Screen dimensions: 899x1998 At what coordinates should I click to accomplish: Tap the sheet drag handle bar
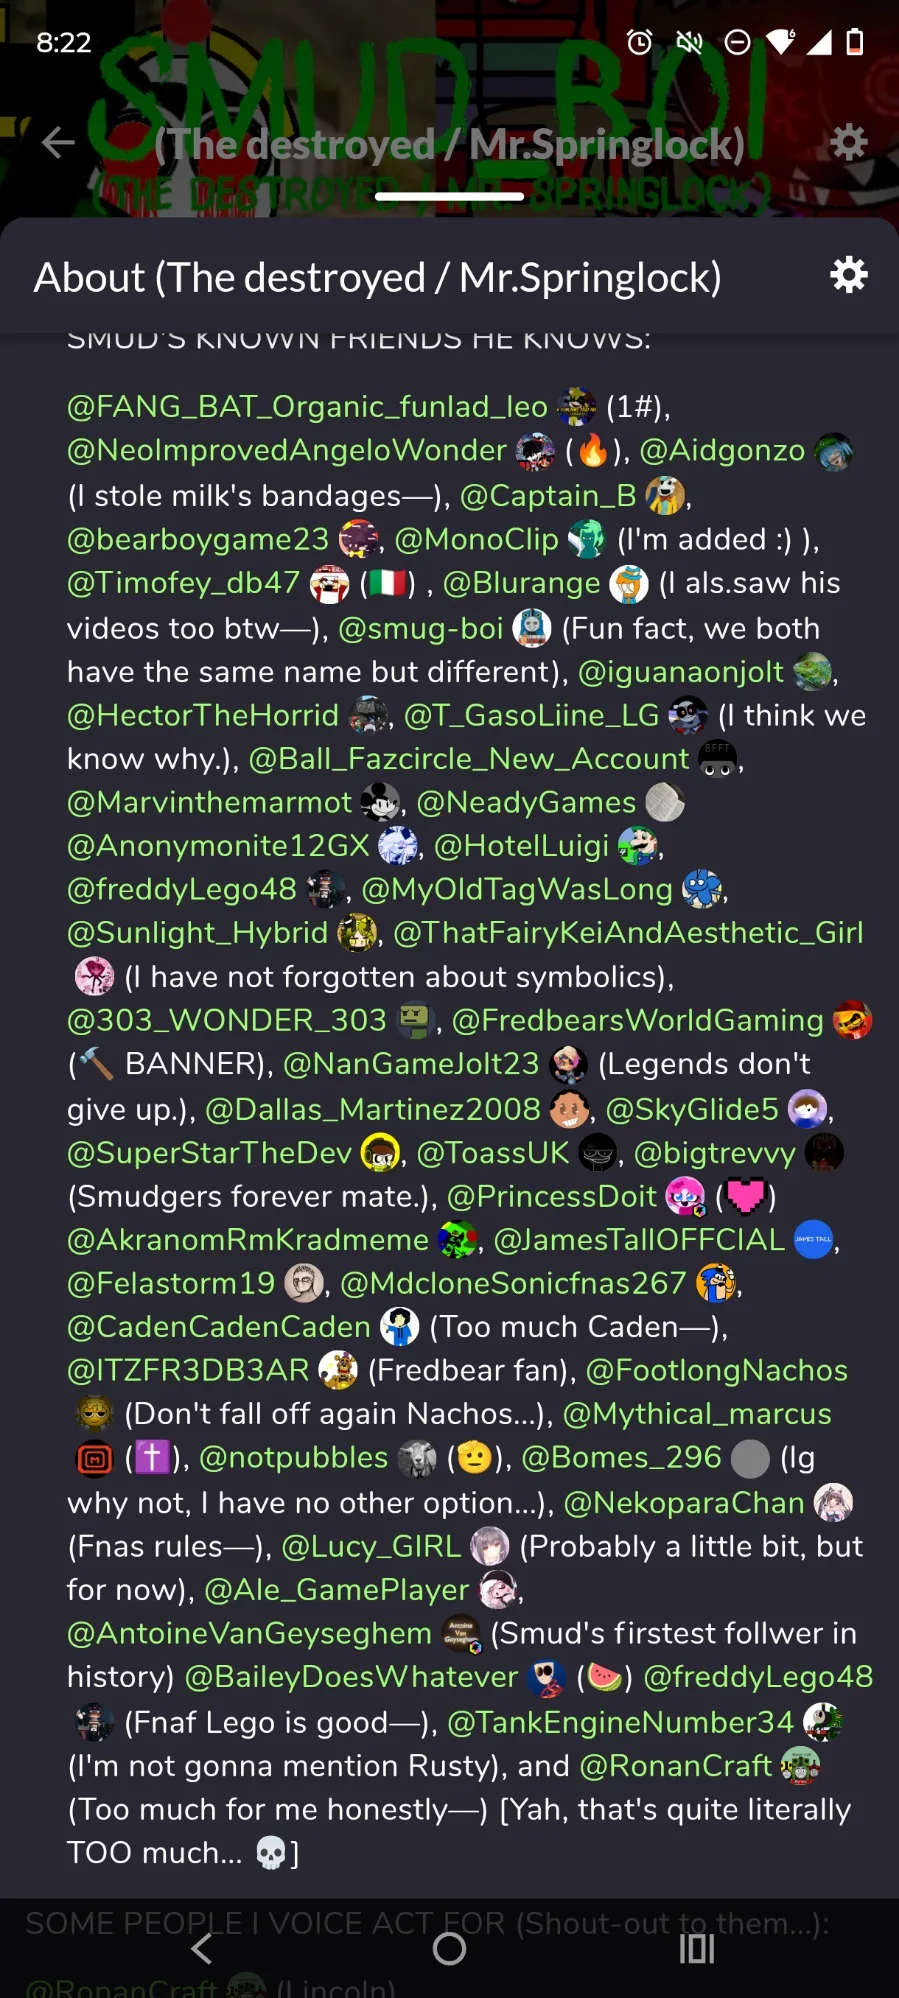[x=449, y=197]
